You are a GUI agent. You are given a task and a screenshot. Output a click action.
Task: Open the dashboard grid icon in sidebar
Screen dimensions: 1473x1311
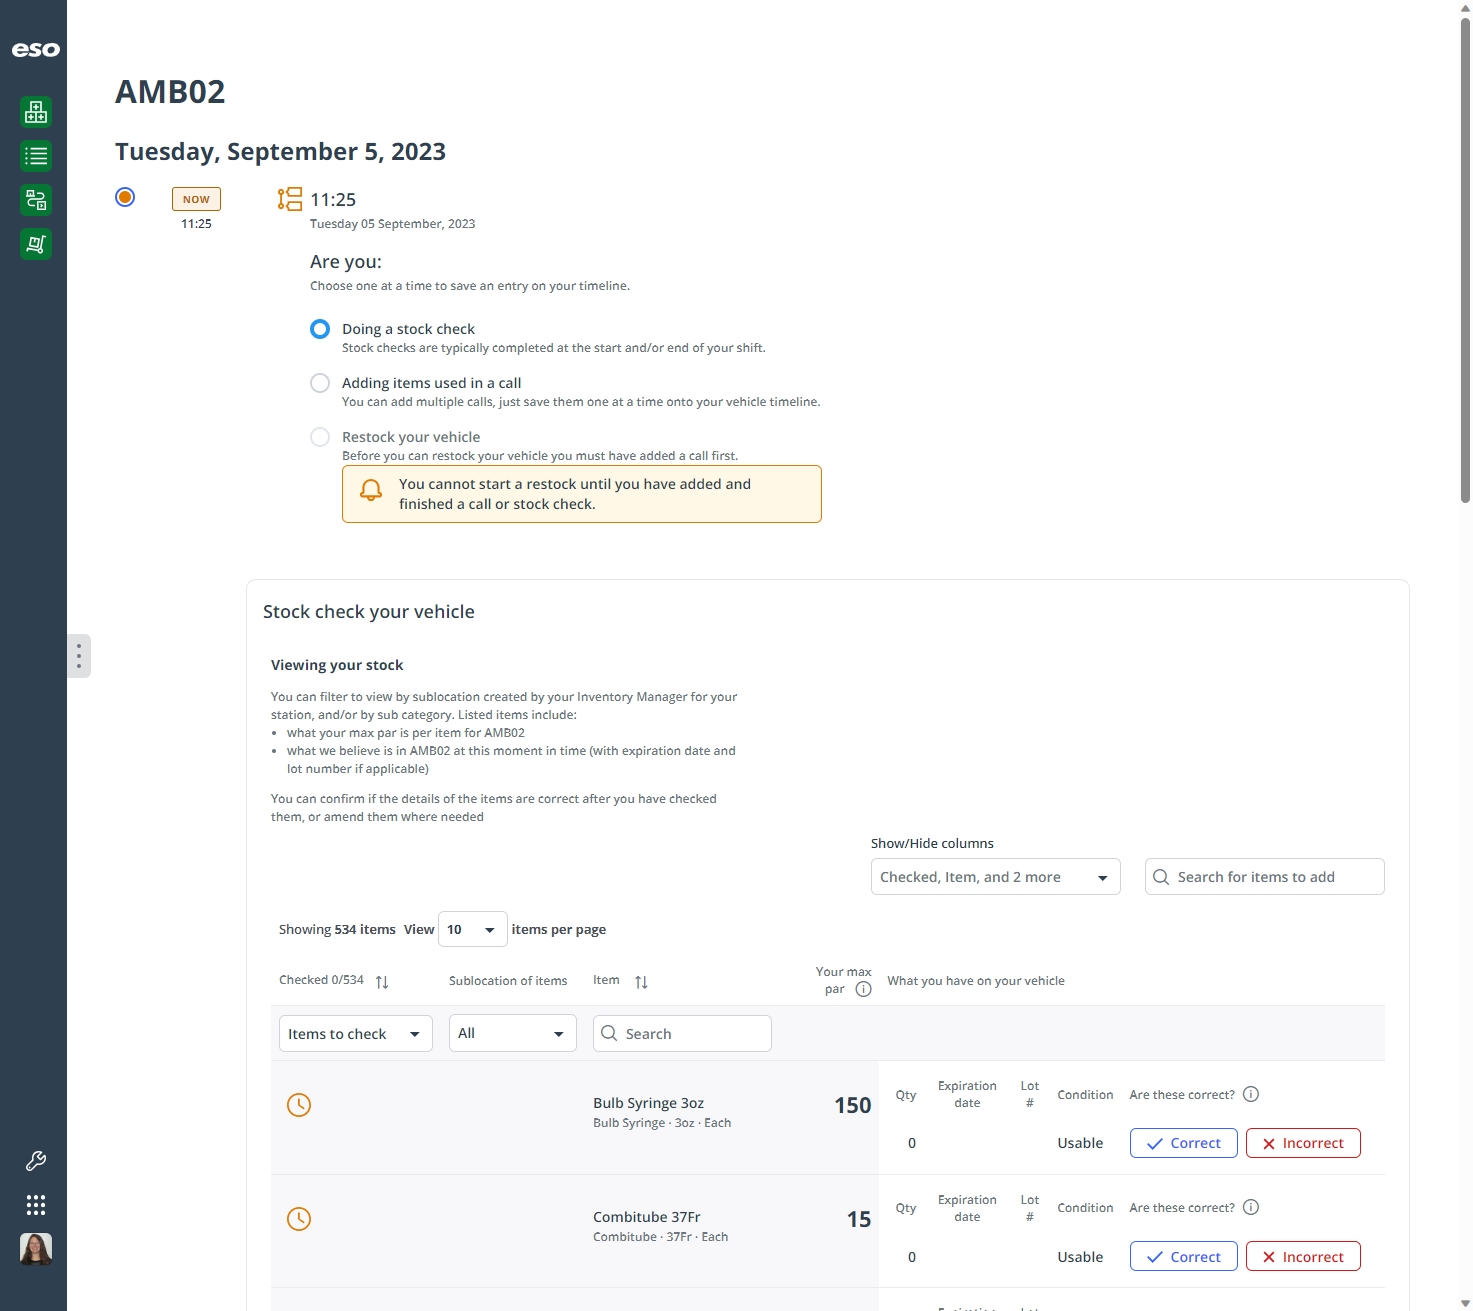36,112
